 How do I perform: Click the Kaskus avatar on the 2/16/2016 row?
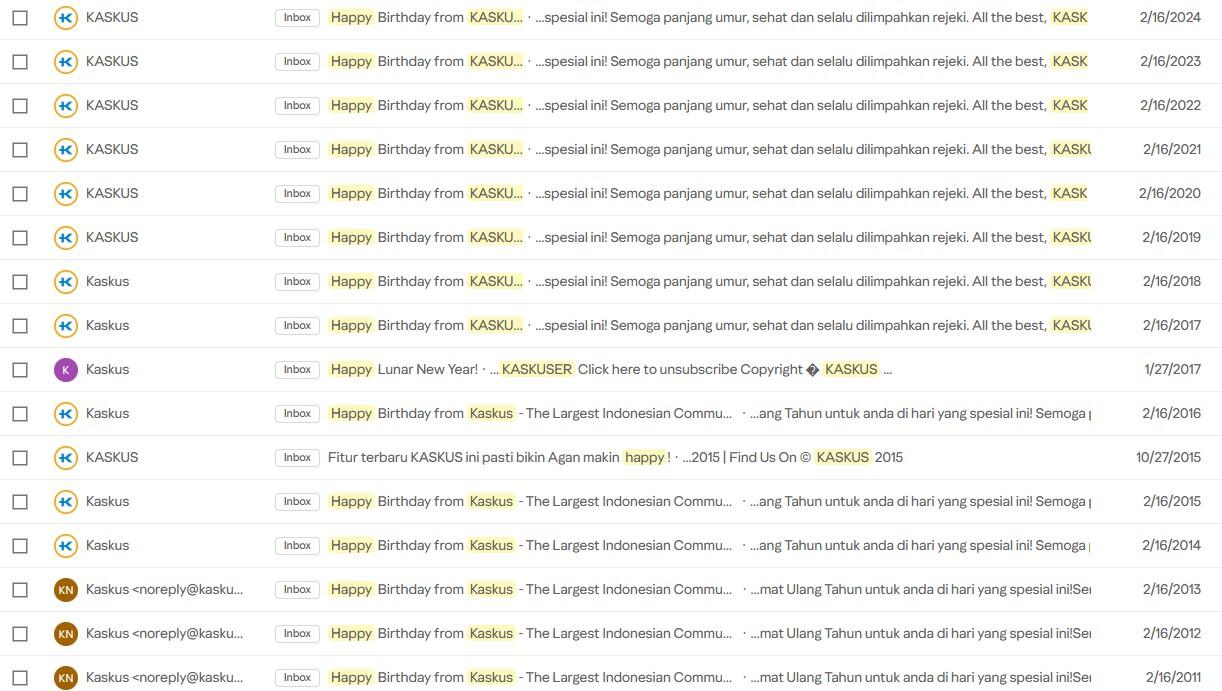[x=65, y=413]
